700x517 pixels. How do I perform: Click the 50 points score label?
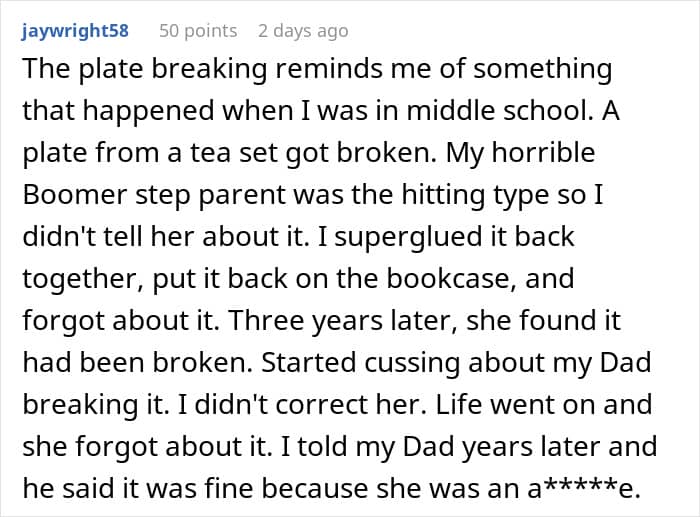point(198,31)
